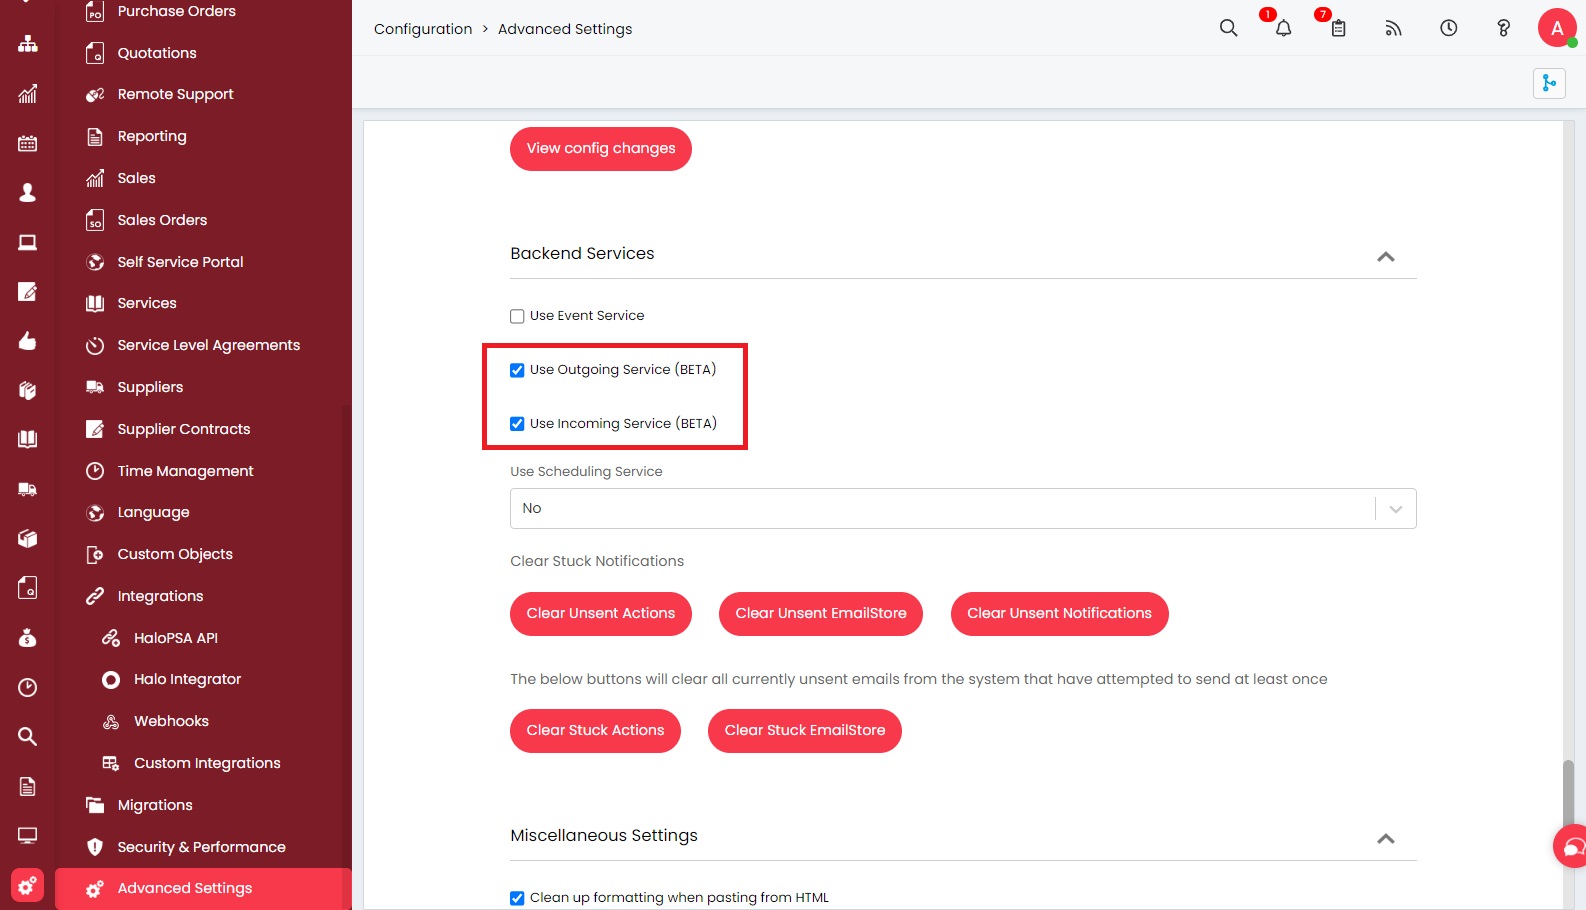Viewport: 1586px width, 910px height.
Task: Click the page vertical scrollbar thumb
Action: click(1568, 795)
